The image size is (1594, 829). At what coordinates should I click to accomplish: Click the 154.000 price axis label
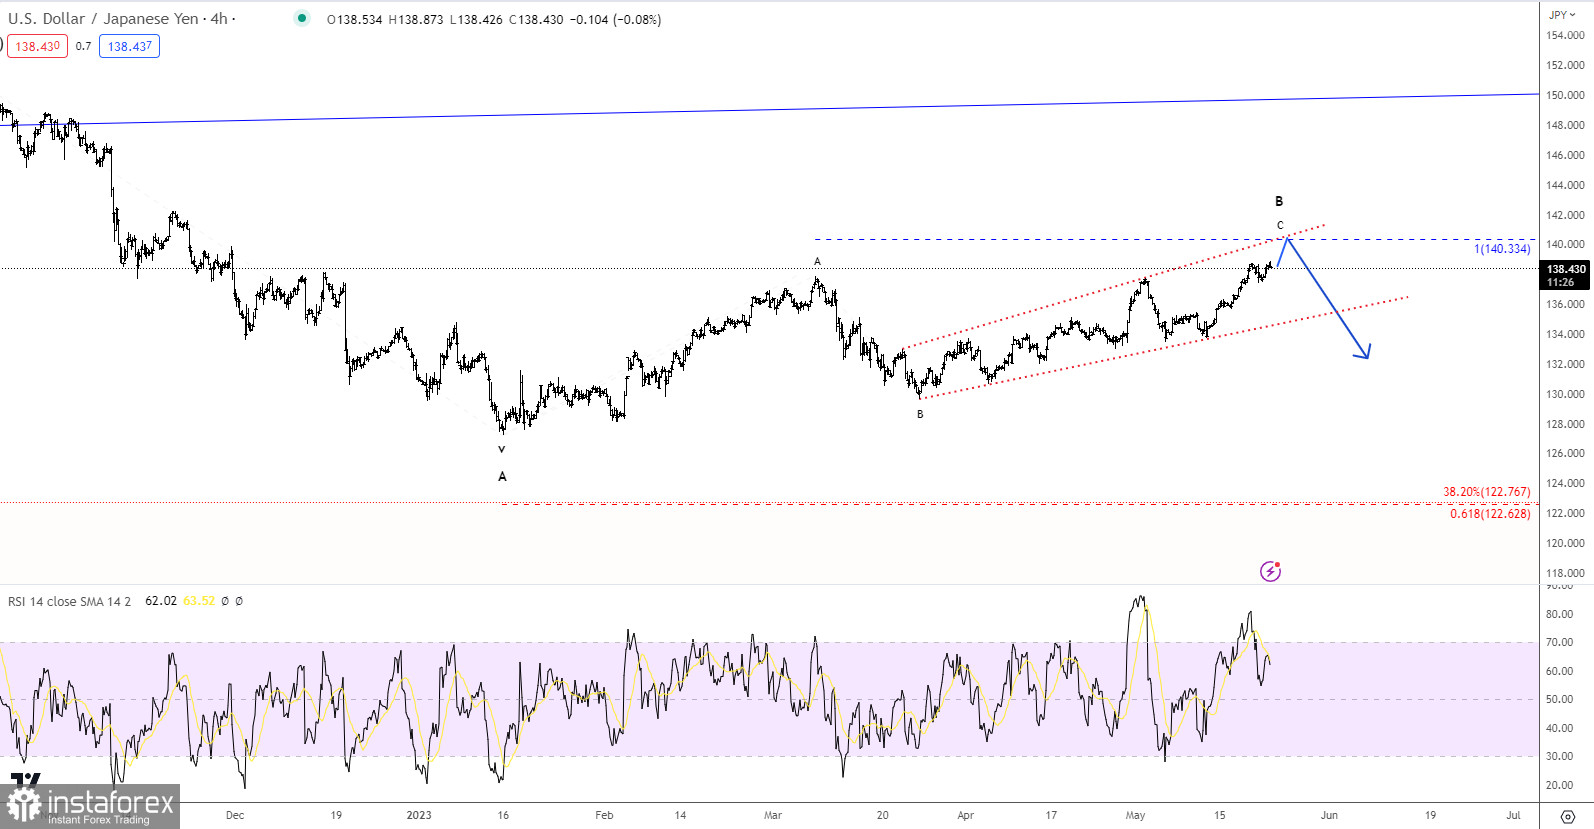click(1565, 35)
